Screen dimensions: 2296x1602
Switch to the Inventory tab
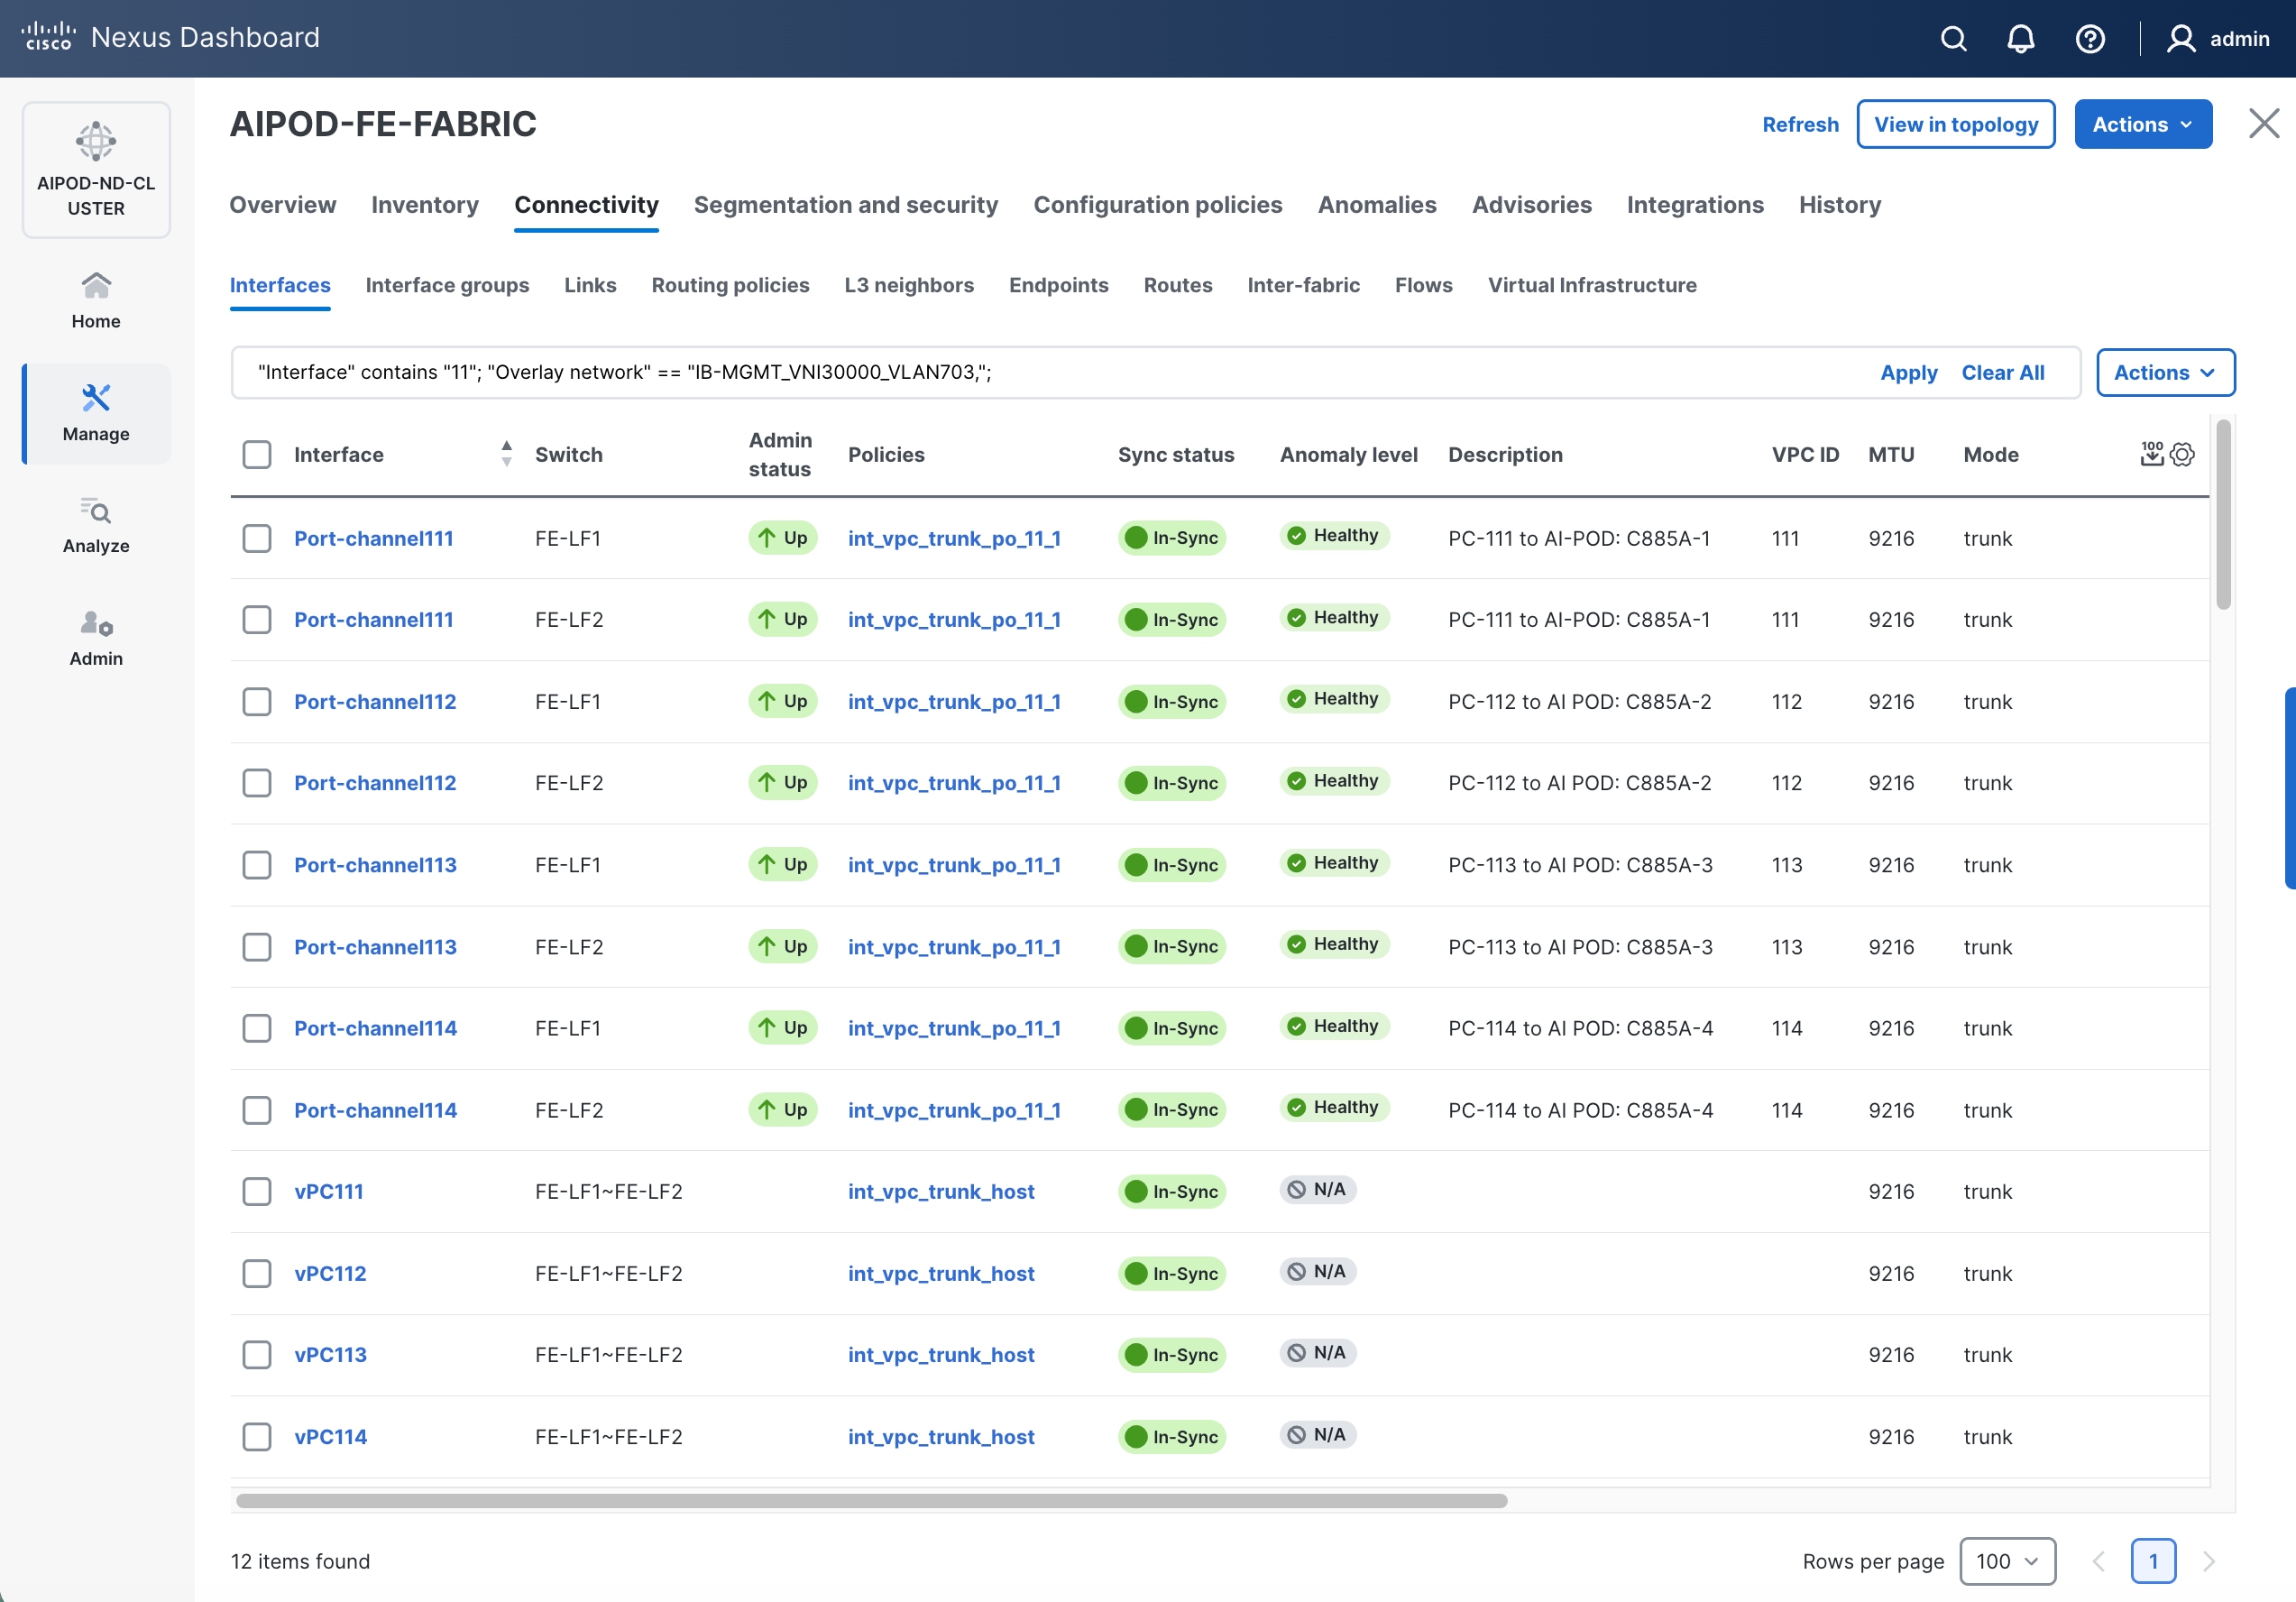(x=425, y=205)
